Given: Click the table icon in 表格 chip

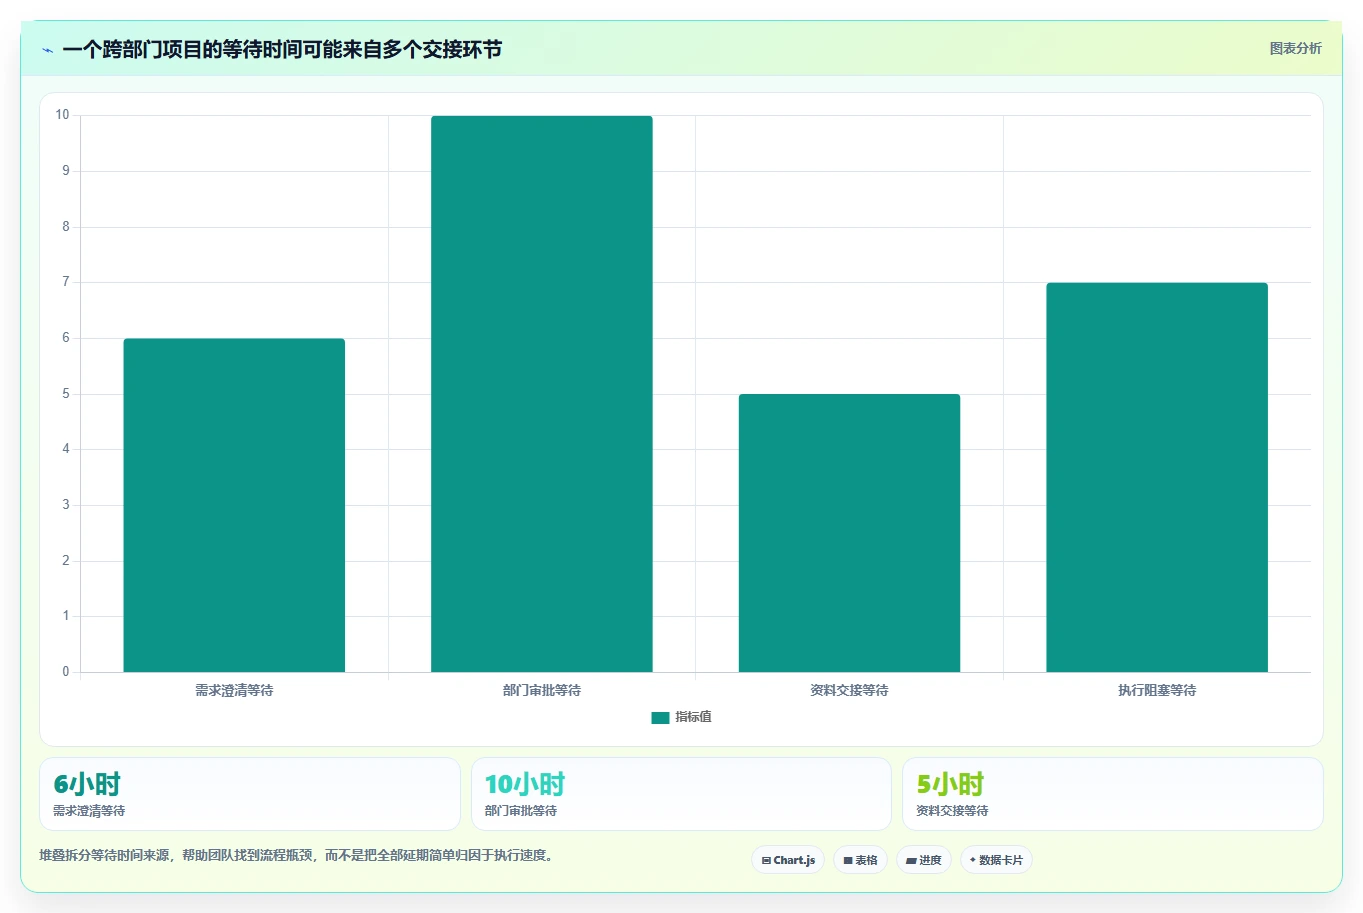Looking at the screenshot, I should pos(848,860).
